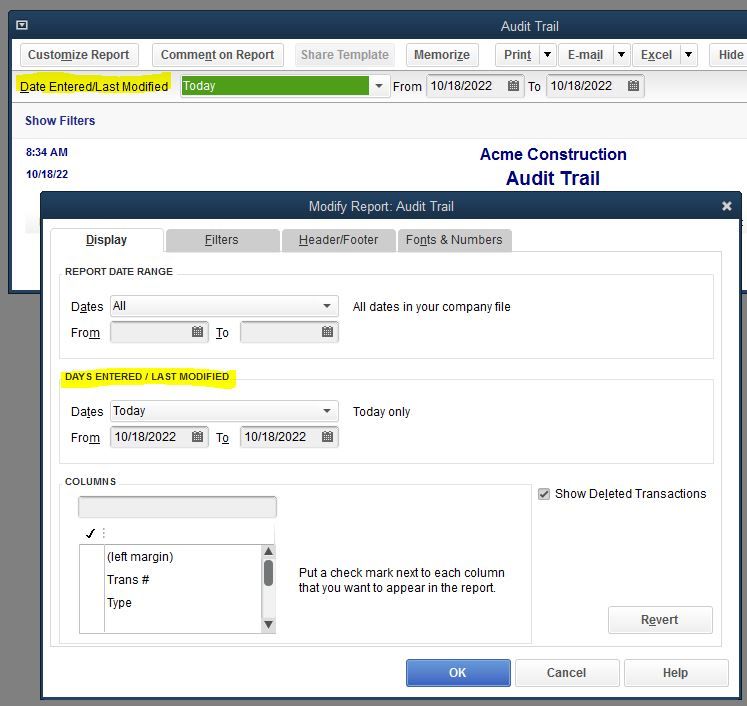This screenshot has width=747, height=706.
Task: Open calendar for Audit Trail From date 10/18/2022
Action: pos(513,86)
